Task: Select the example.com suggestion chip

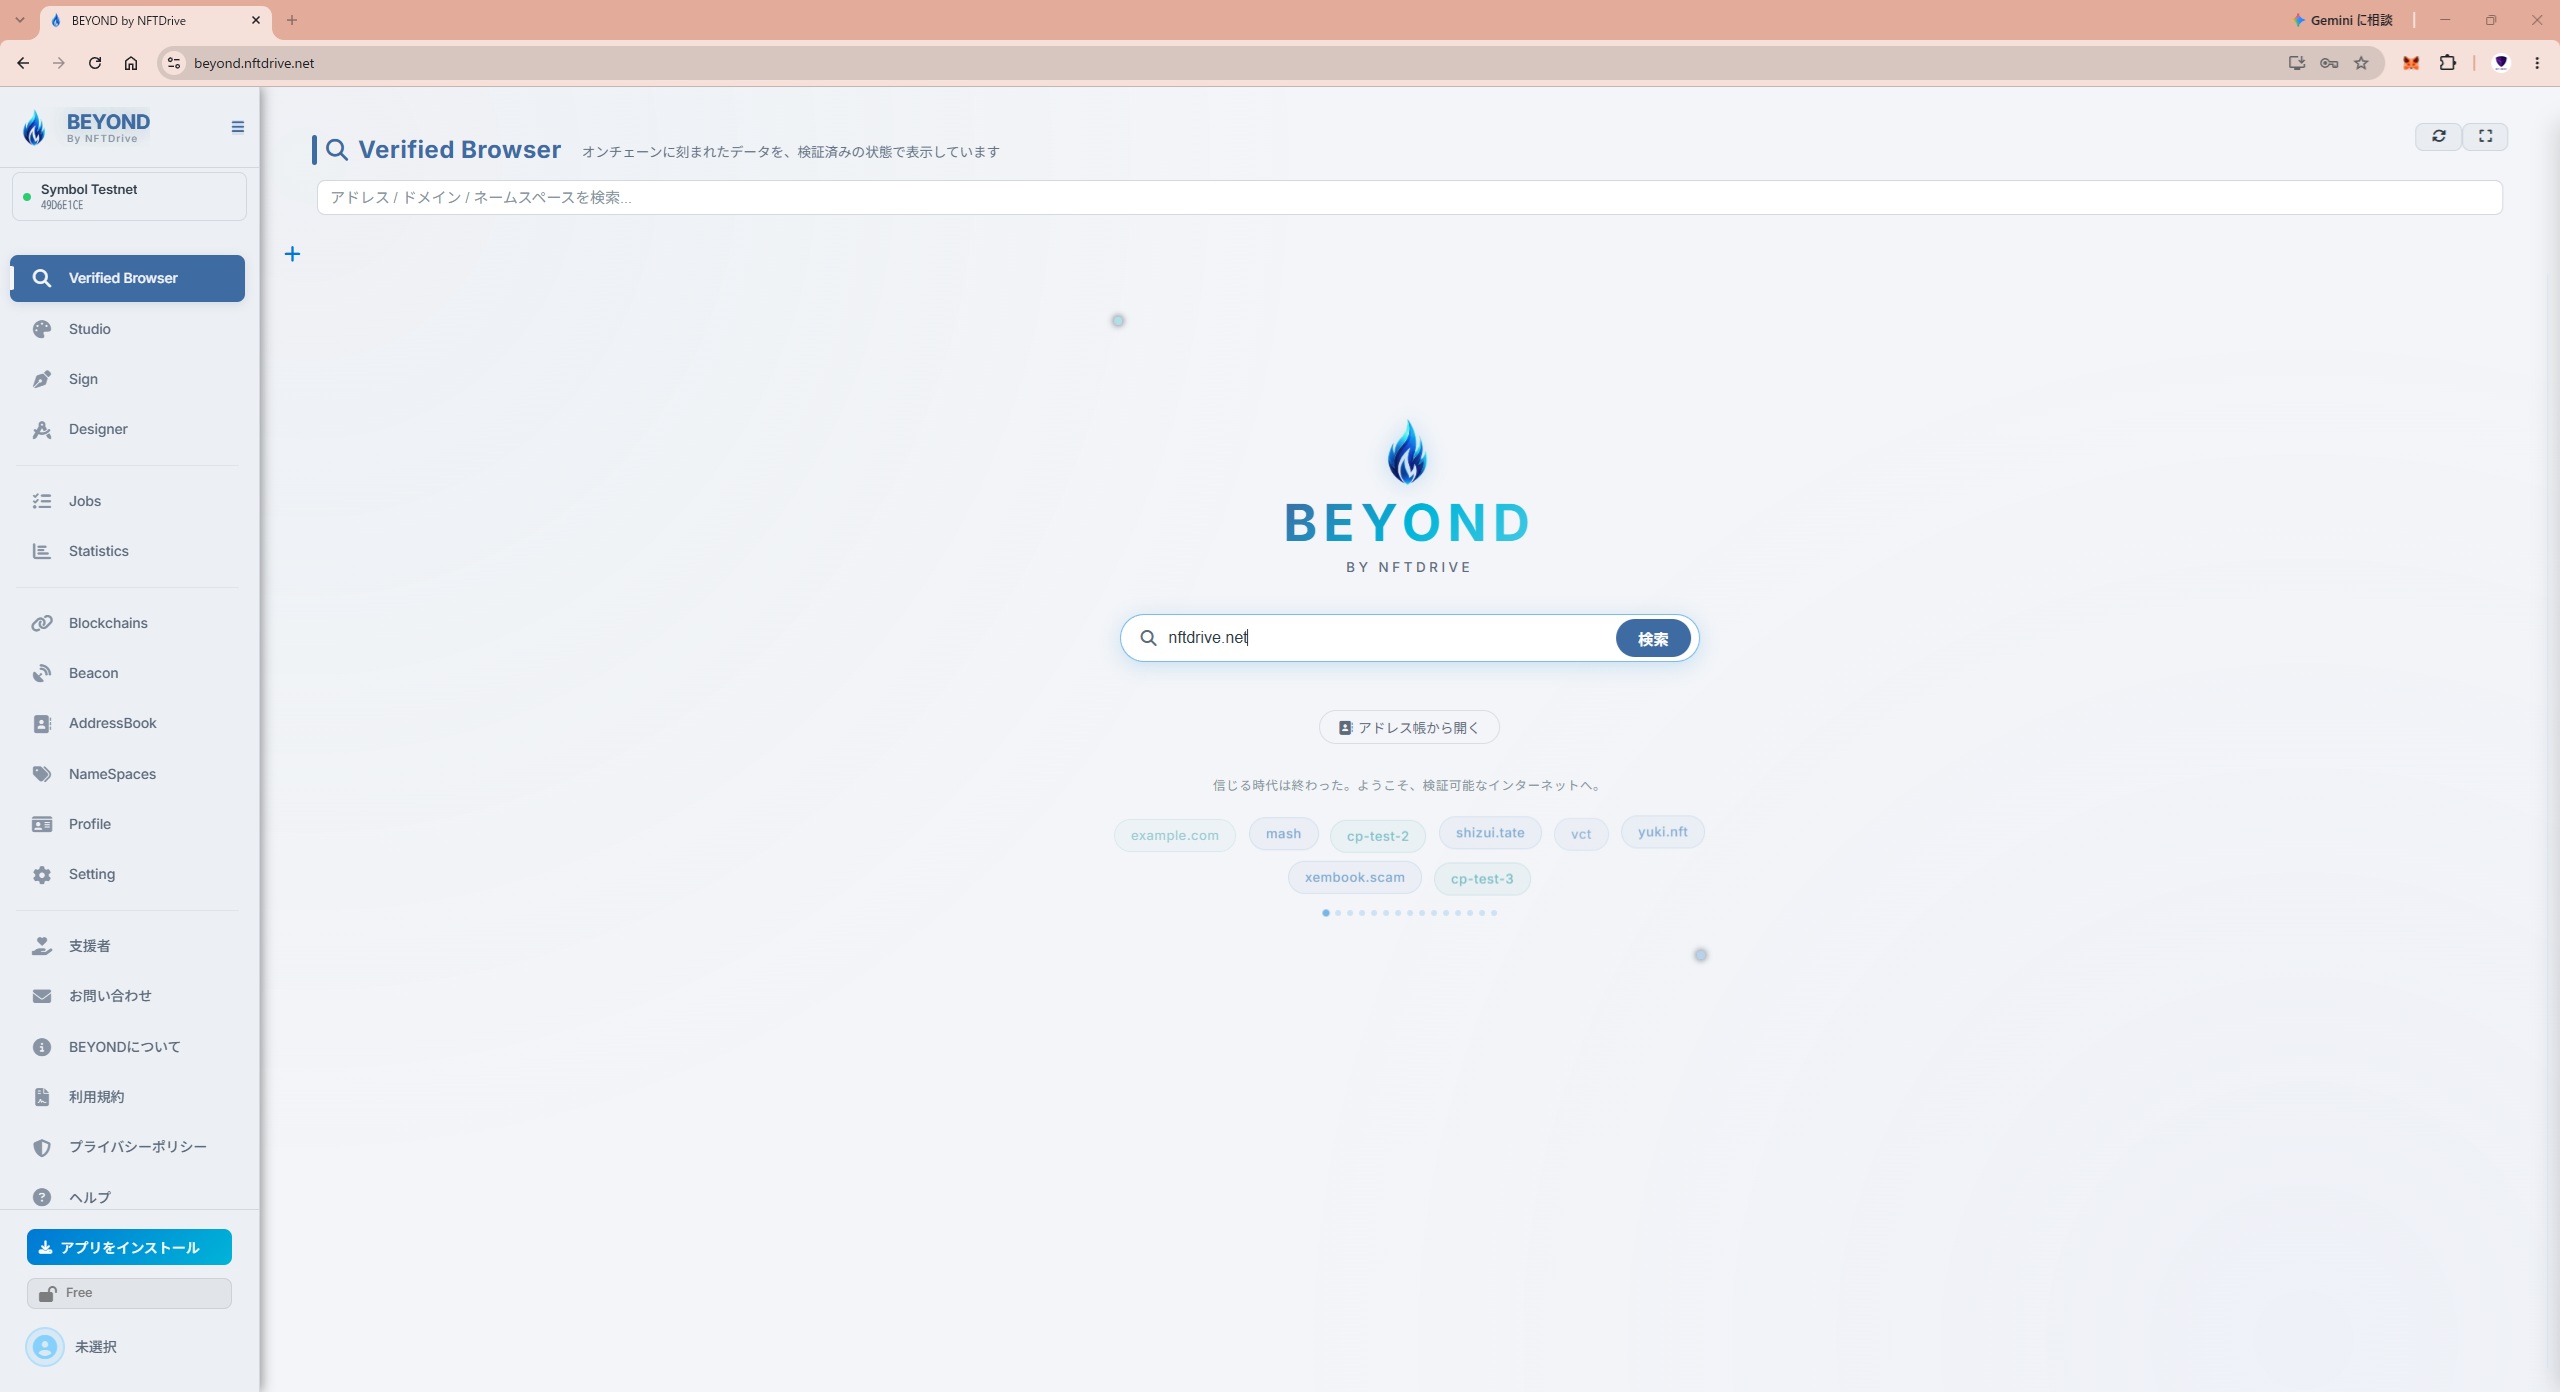Action: (x=1174, y=835)
